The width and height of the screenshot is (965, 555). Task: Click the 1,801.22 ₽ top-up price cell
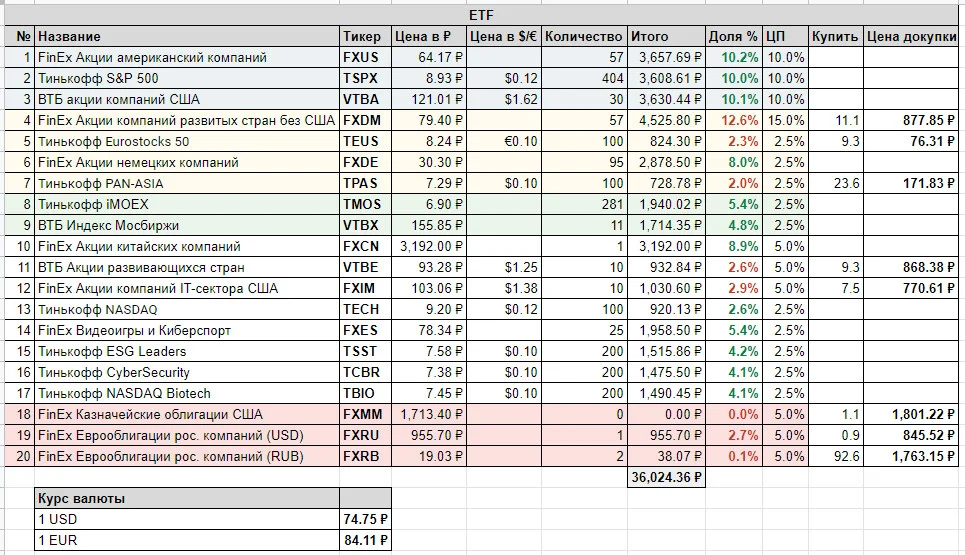click(911, 414)
